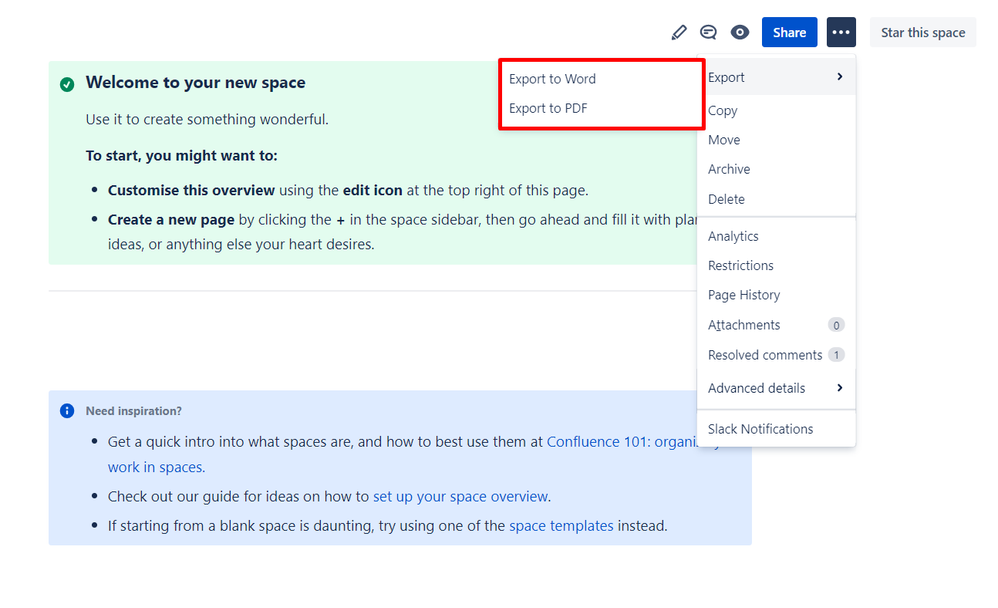Screen dimensions: 998x608
Task: Click 'Use it to create something wonderful.' text
Action: 207,120
